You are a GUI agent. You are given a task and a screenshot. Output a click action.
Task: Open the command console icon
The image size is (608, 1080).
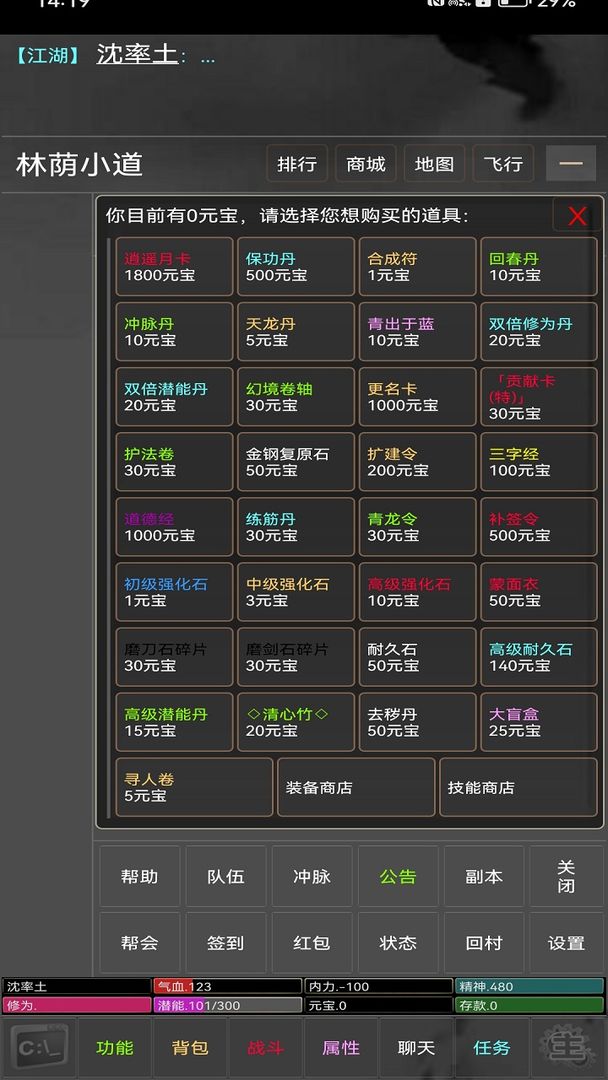[42, 1047]
